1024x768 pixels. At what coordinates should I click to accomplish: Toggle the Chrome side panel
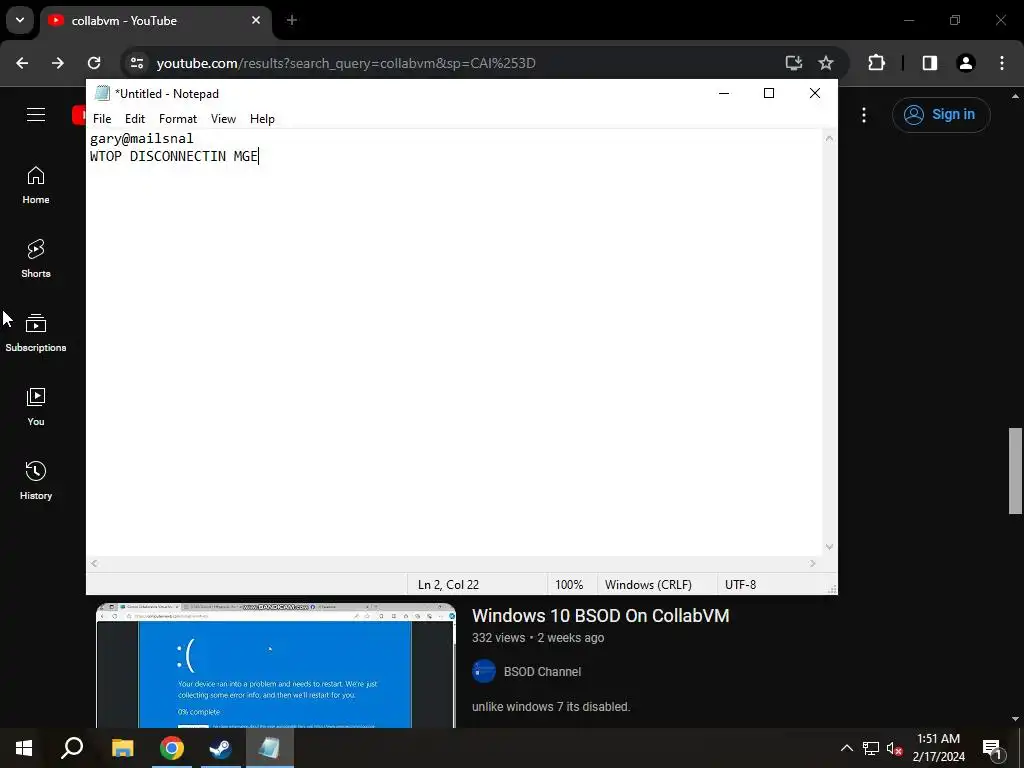point(929,63)
